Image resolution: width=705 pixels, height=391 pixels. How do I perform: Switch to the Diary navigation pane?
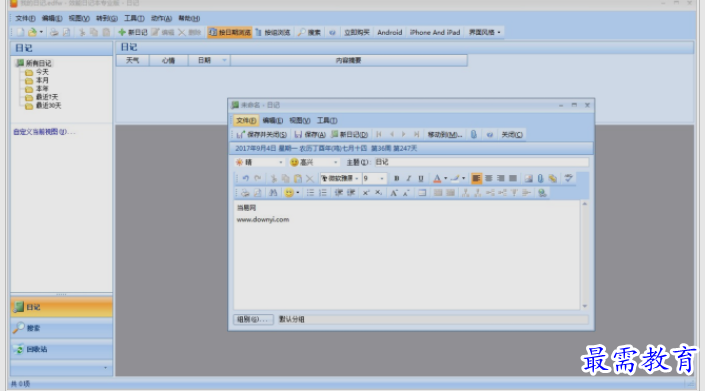click(61, 307)
